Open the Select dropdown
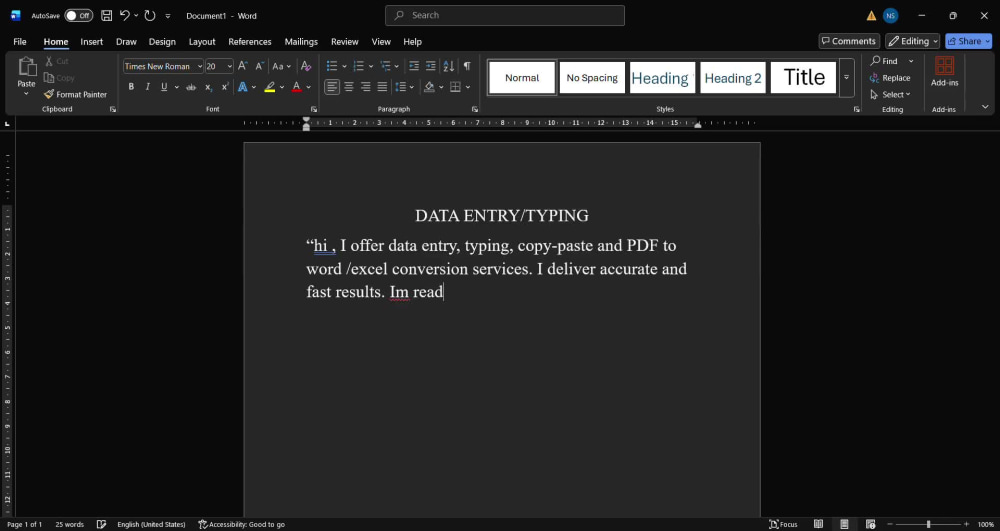1000x531 pixels. click(890, 94)
